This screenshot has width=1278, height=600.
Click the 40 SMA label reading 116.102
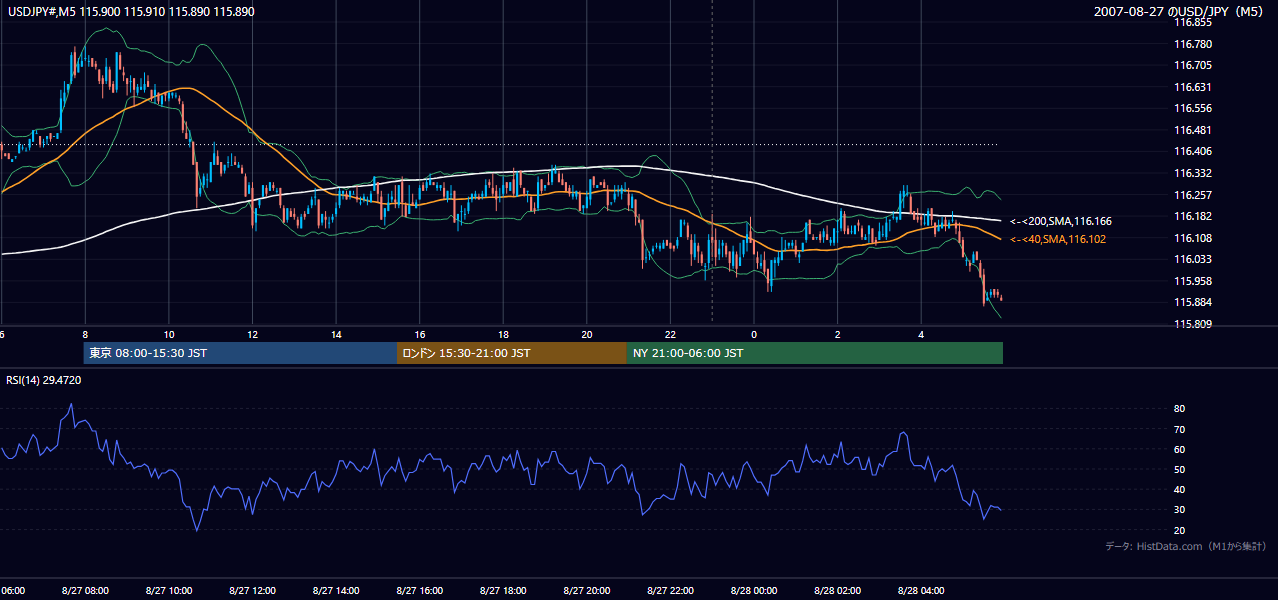point(1058,239)
